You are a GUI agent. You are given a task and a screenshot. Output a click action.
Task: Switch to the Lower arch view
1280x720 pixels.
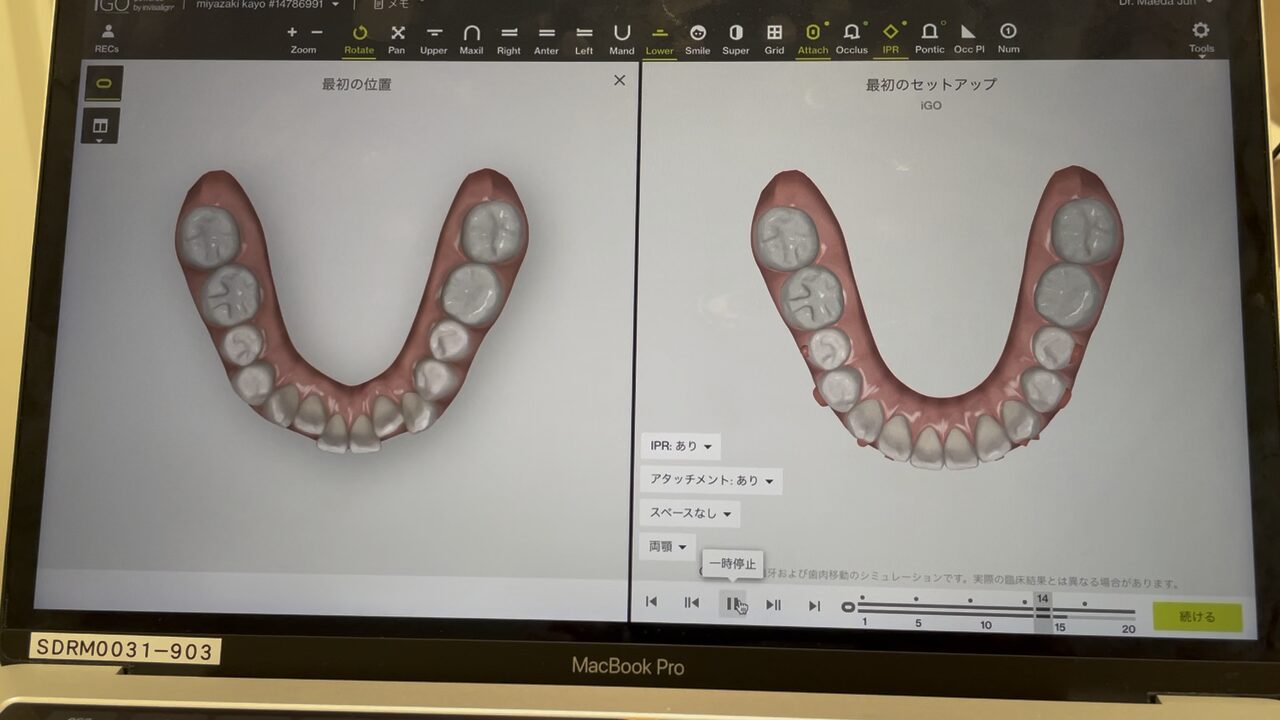coord(660,40)
